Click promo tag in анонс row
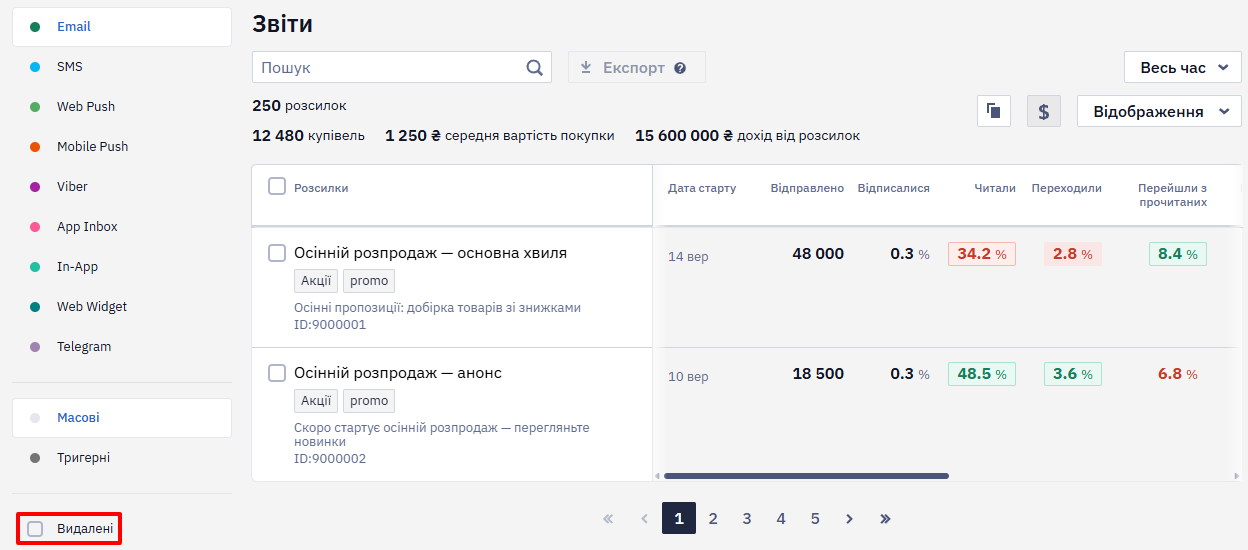Image resolution: width=1248 pixels, height=550 pixels. (x=369, y=401)
